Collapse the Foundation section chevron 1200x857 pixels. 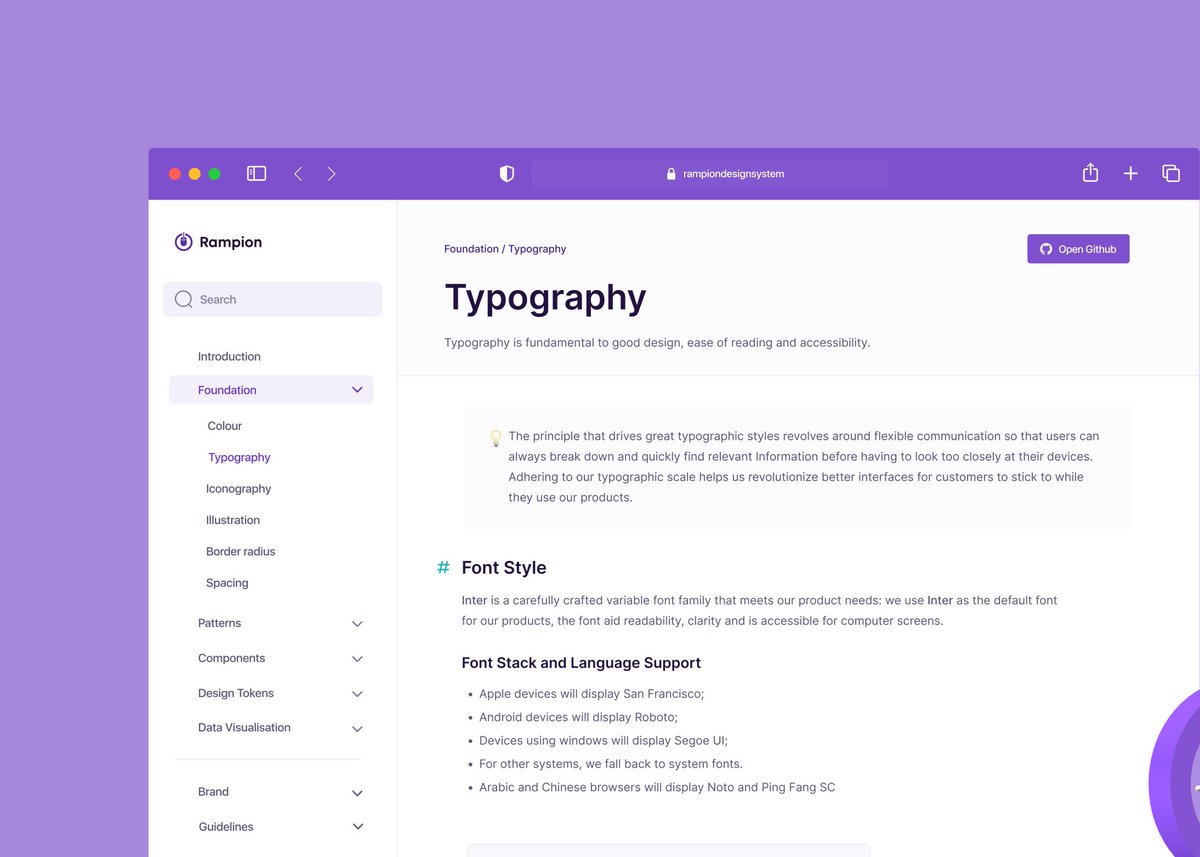click(357, 390)
